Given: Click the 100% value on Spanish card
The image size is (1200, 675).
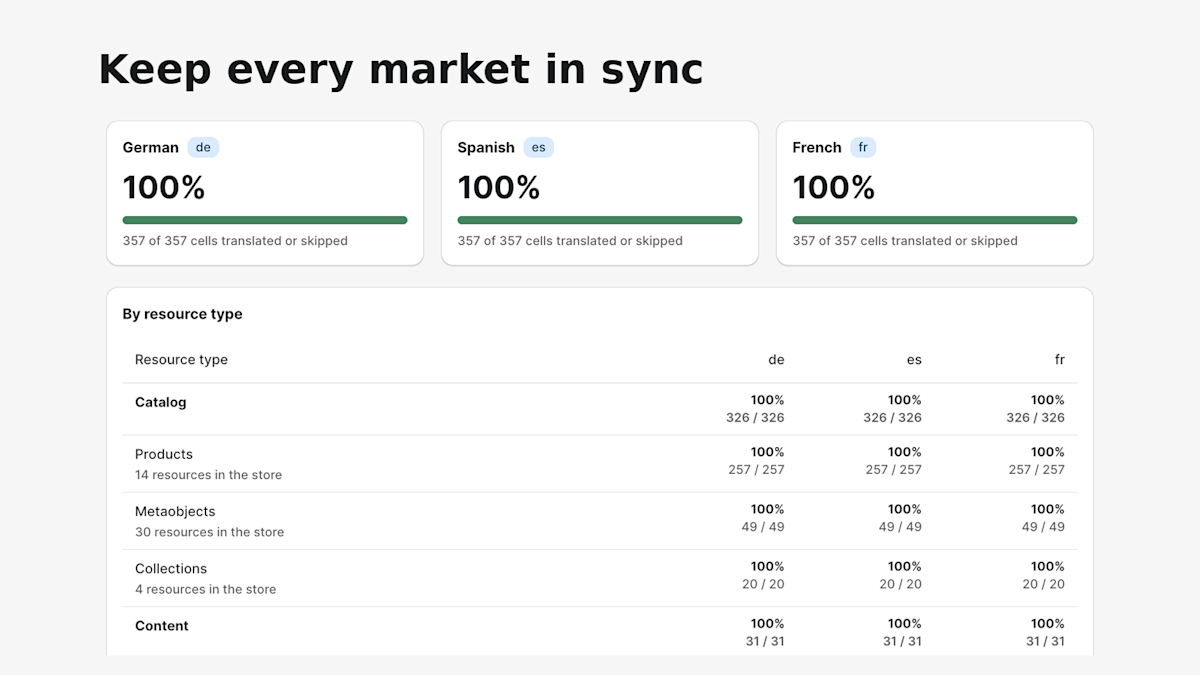Looking at the screenshot, I should coord(499,188).
